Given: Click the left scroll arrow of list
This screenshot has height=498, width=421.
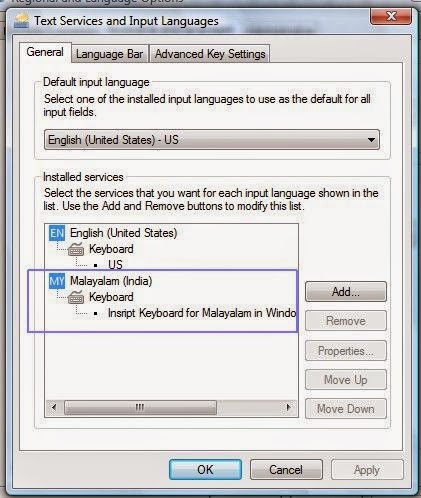Looking at the screenshot, I should click(x=54, y=407).
